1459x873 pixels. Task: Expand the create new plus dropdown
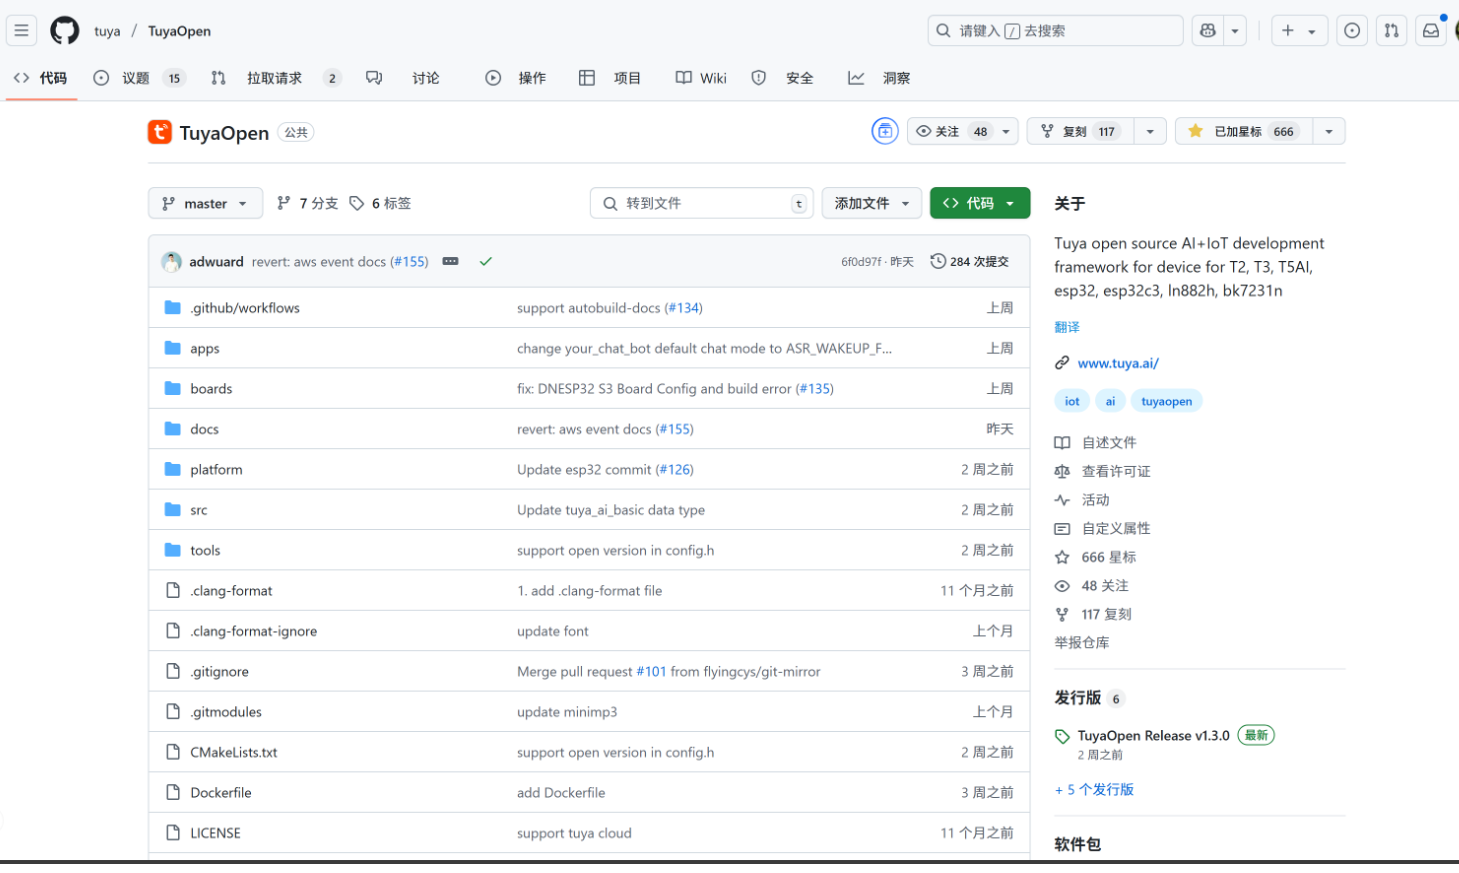click(x=1299, y=31)
